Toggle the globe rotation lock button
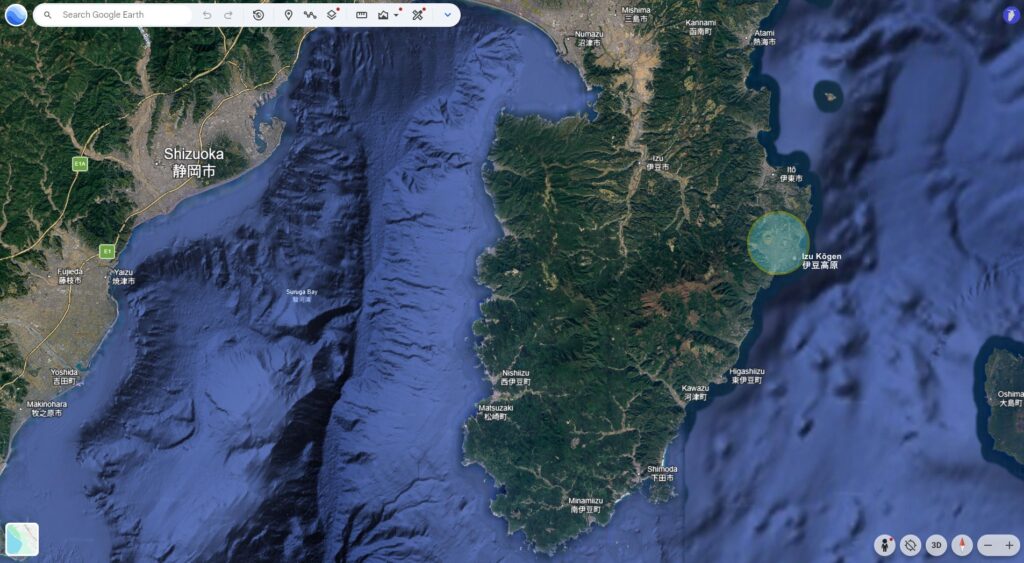 pyautogui.click(x=910, y=545)
